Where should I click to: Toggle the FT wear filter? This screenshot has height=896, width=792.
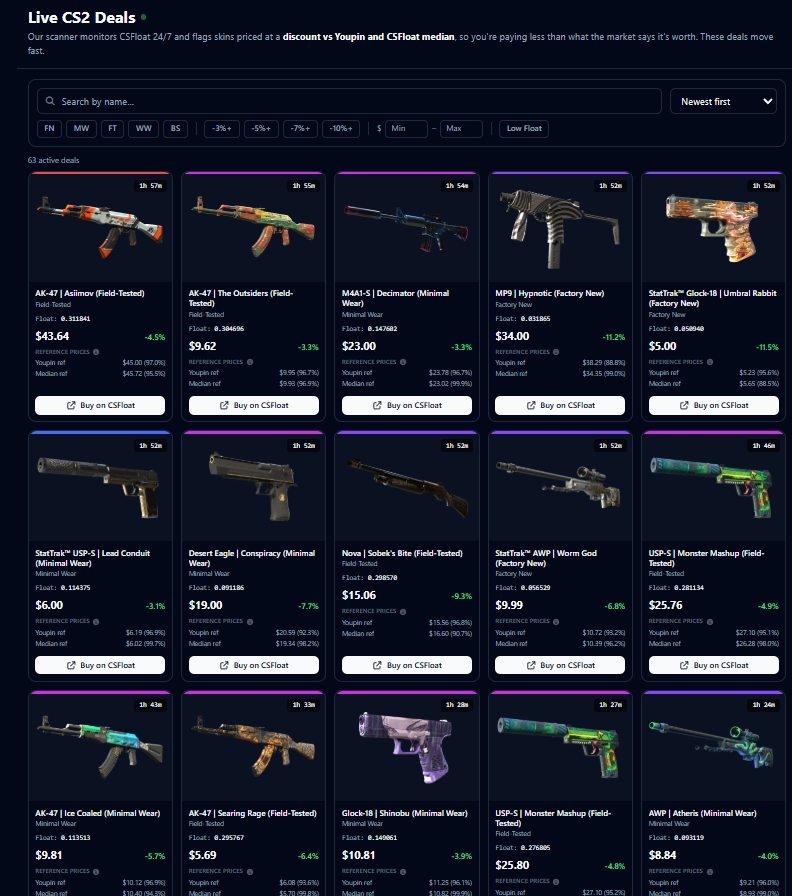(x=113, y=129)
